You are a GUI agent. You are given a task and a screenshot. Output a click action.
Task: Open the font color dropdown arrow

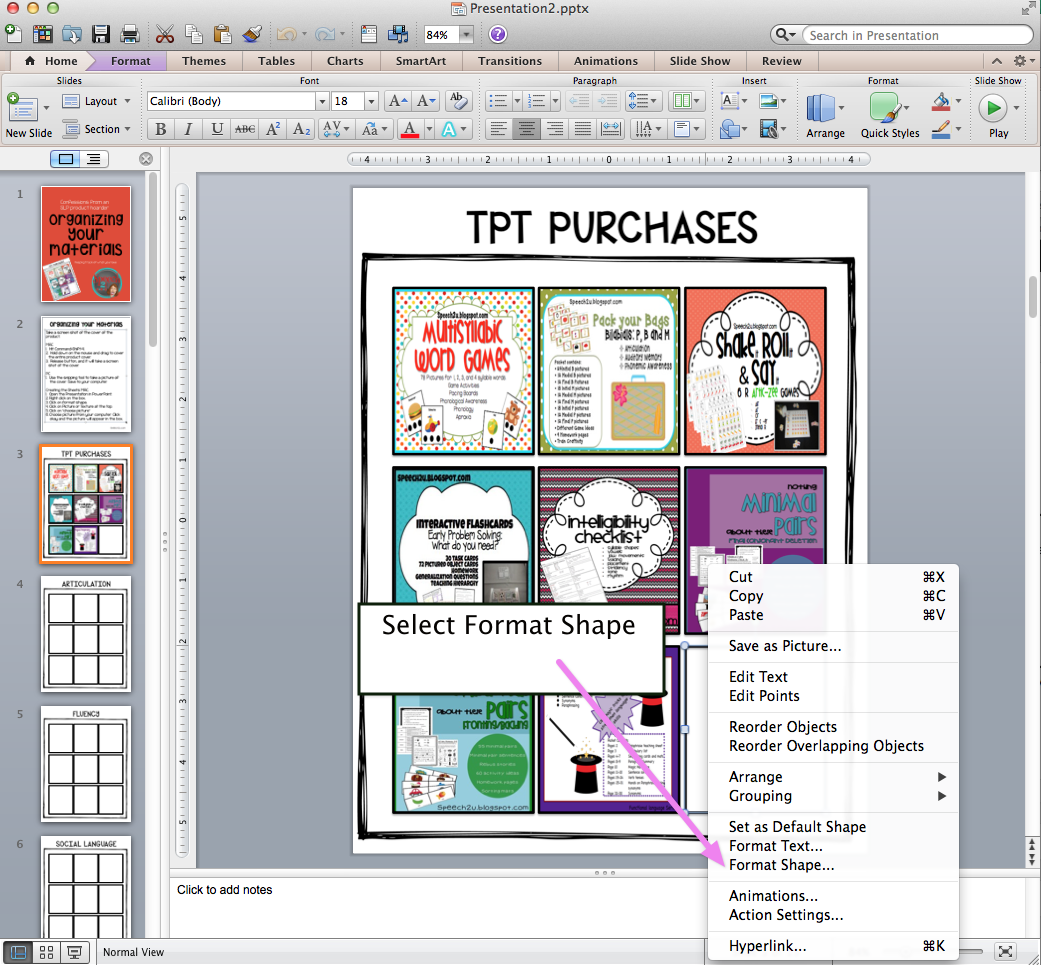click(x=429, y=129)
